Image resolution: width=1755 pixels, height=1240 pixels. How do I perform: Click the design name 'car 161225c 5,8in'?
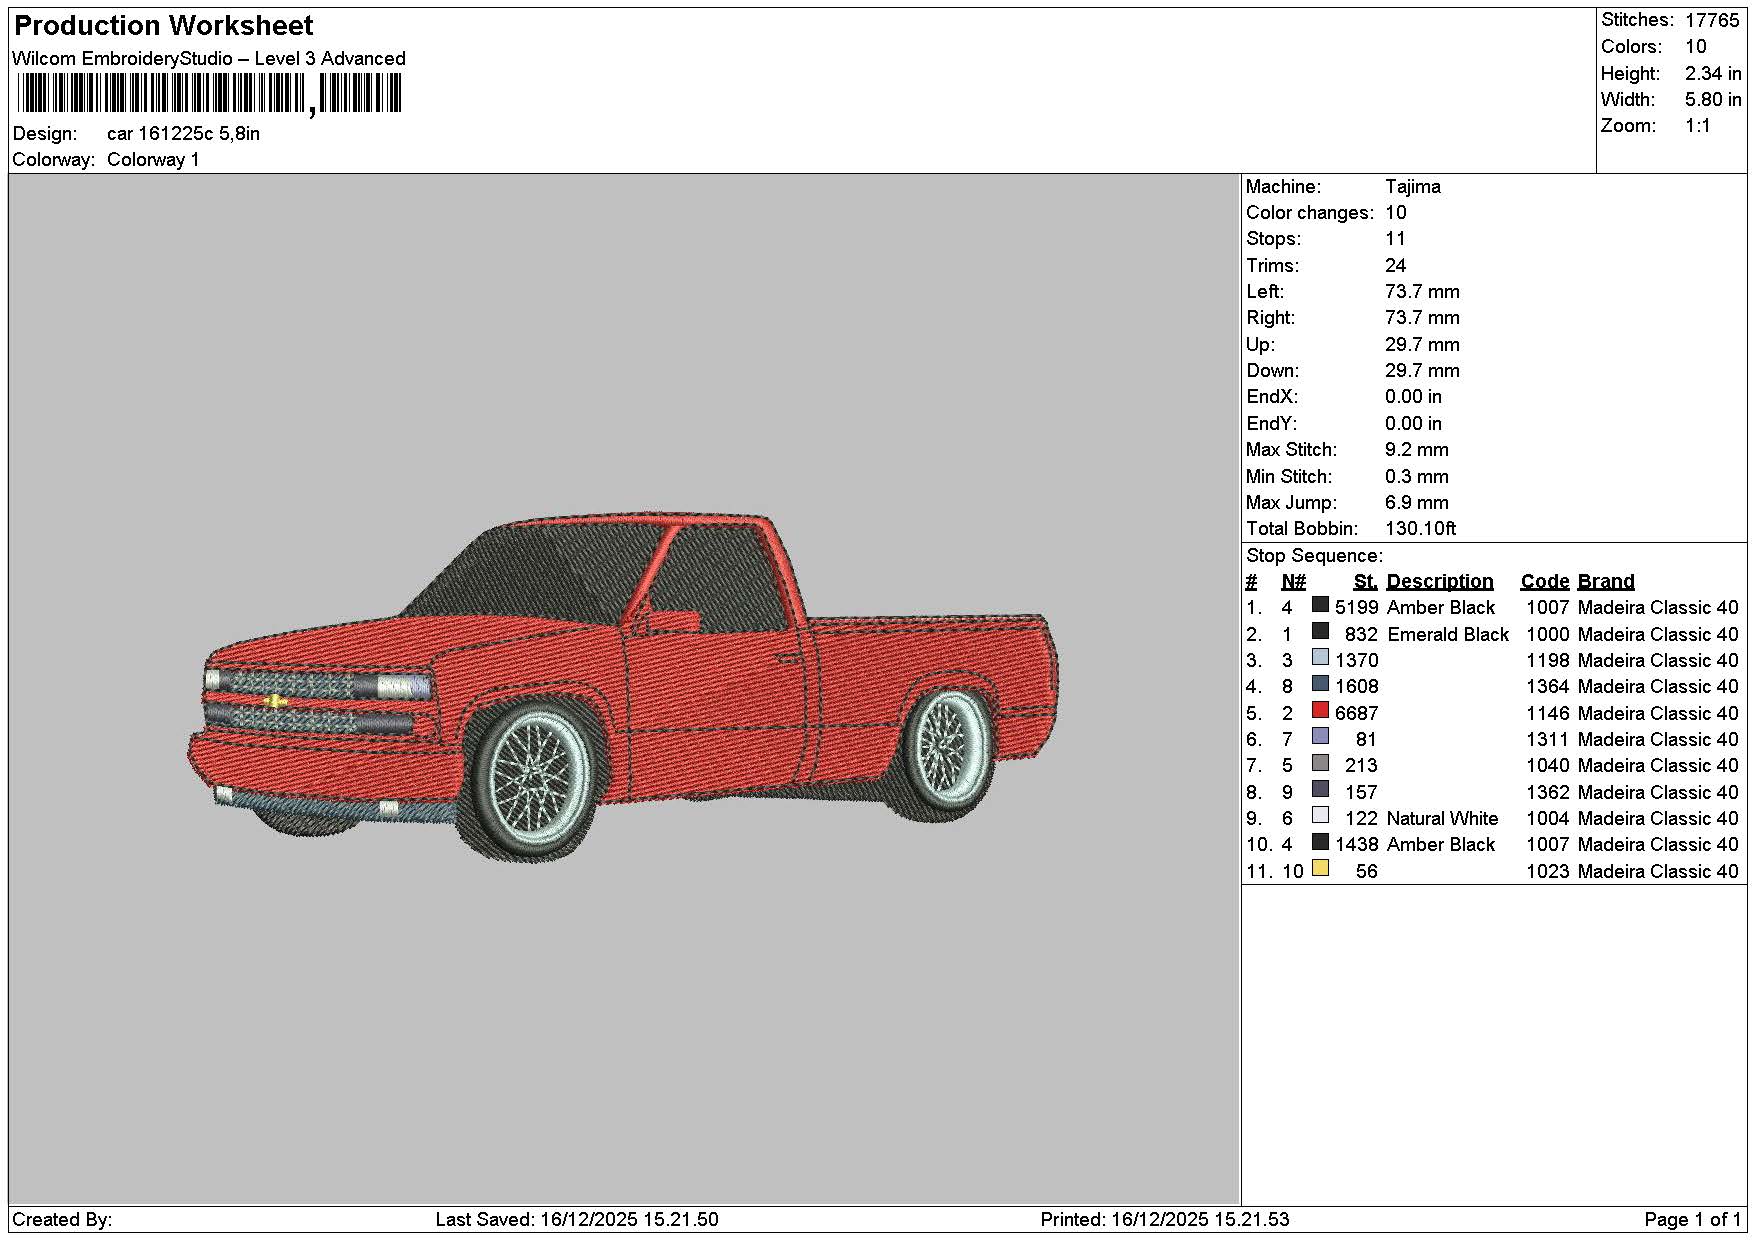[x=183, y=134]
